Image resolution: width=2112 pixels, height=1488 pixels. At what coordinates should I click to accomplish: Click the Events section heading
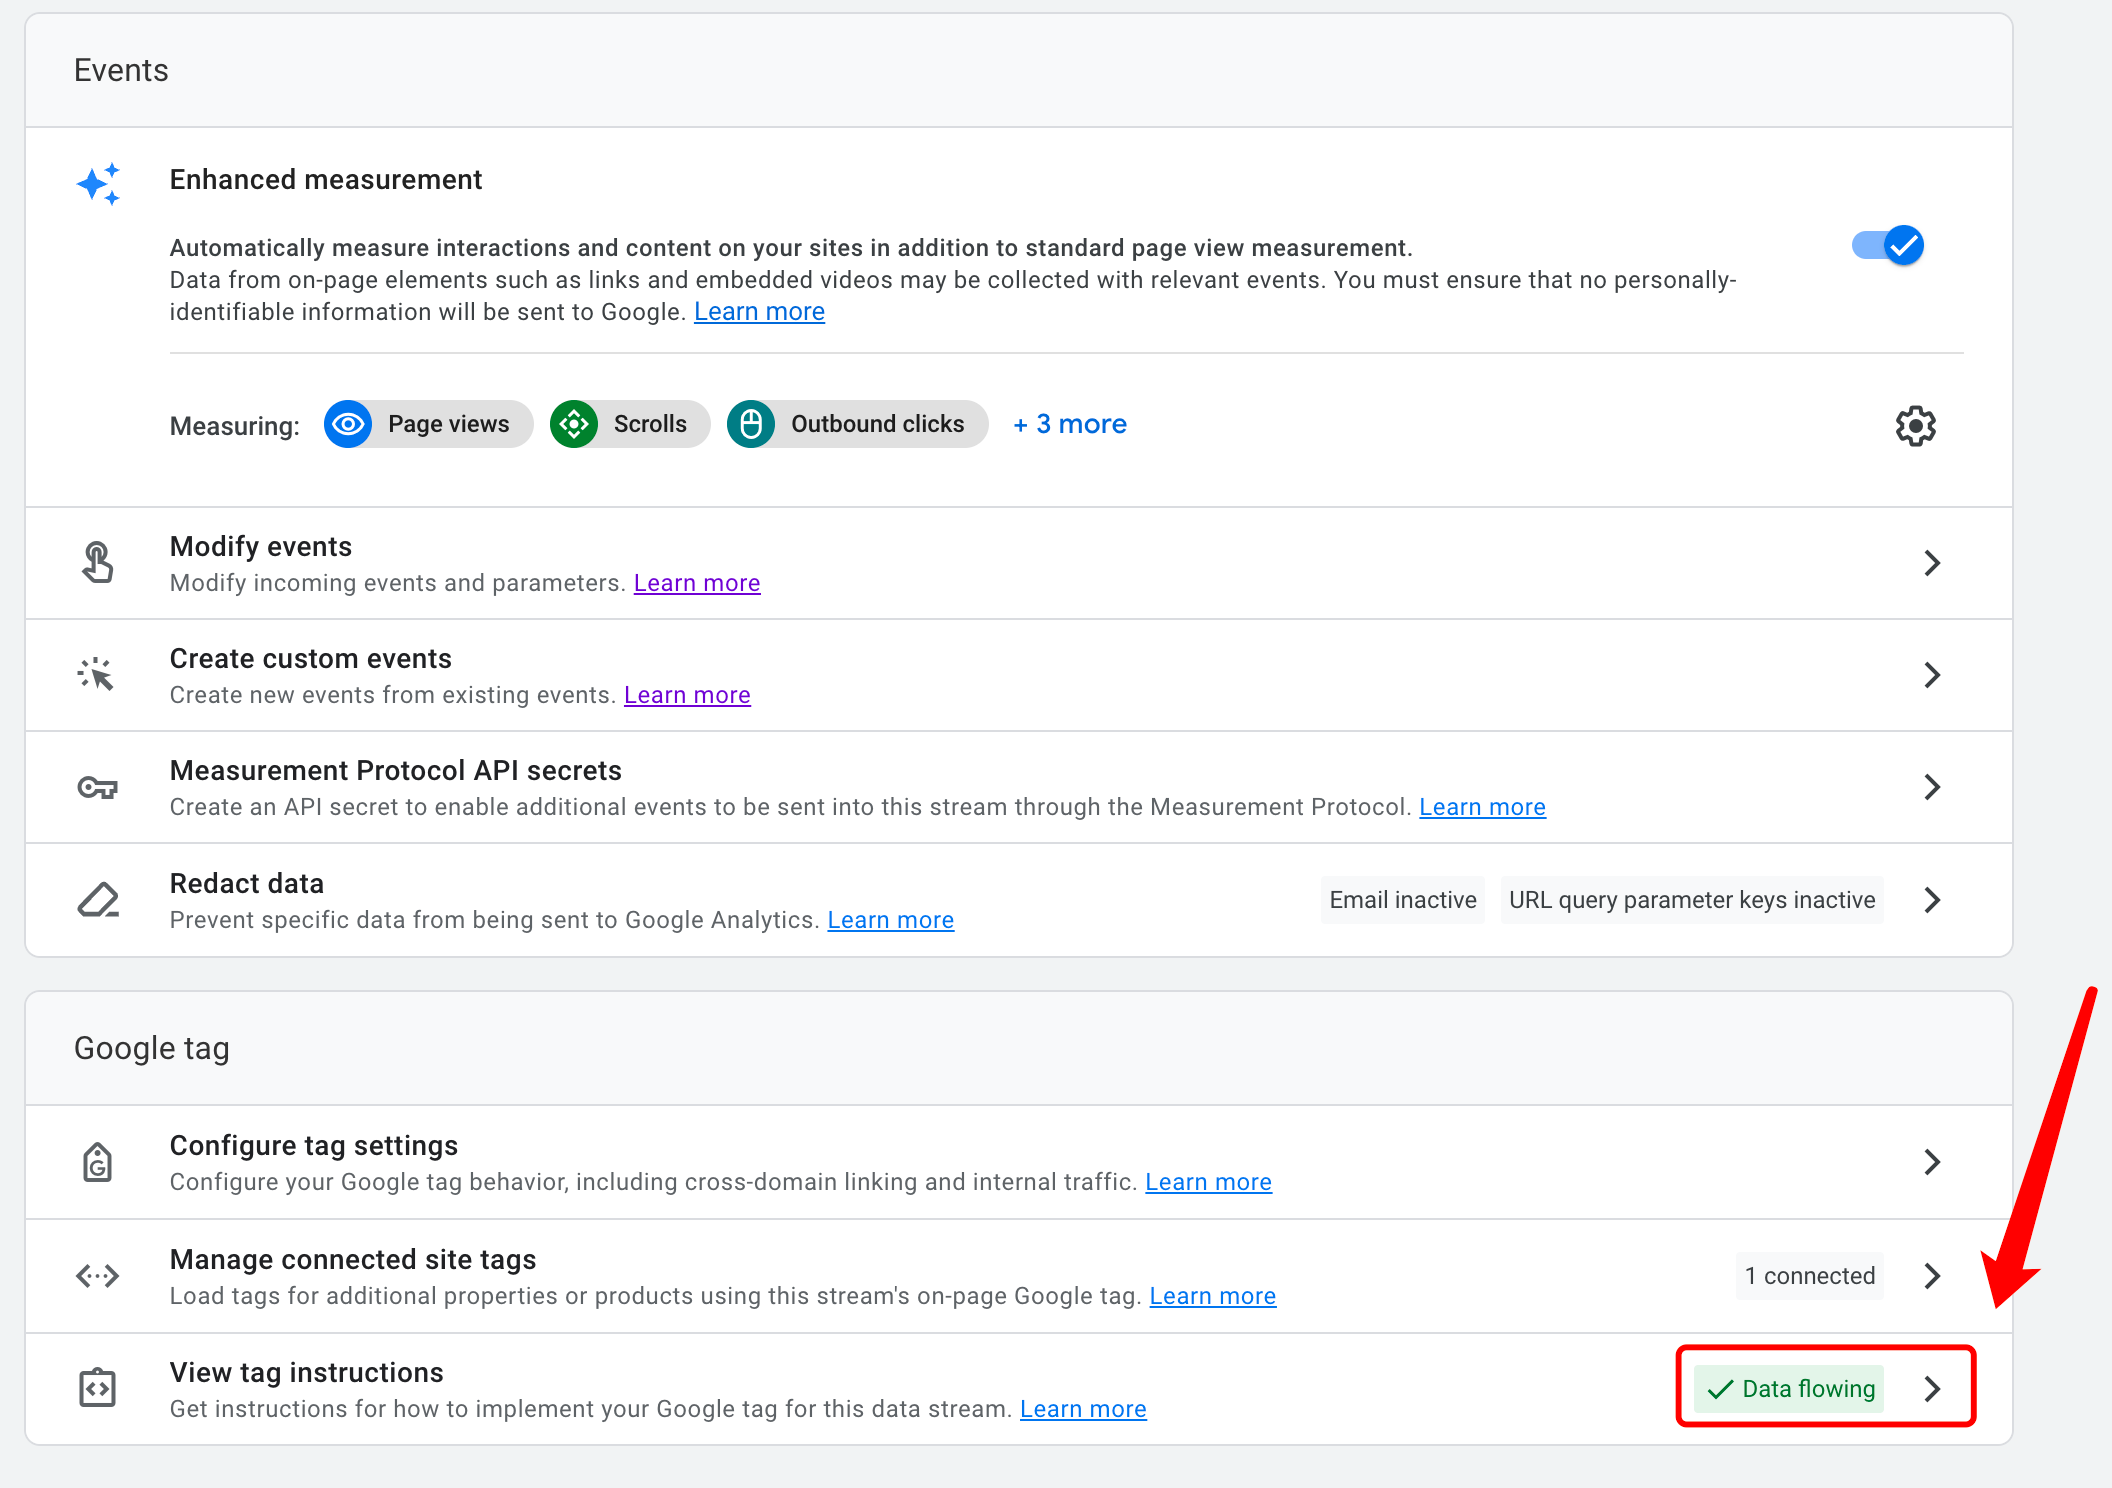[121, 70]
